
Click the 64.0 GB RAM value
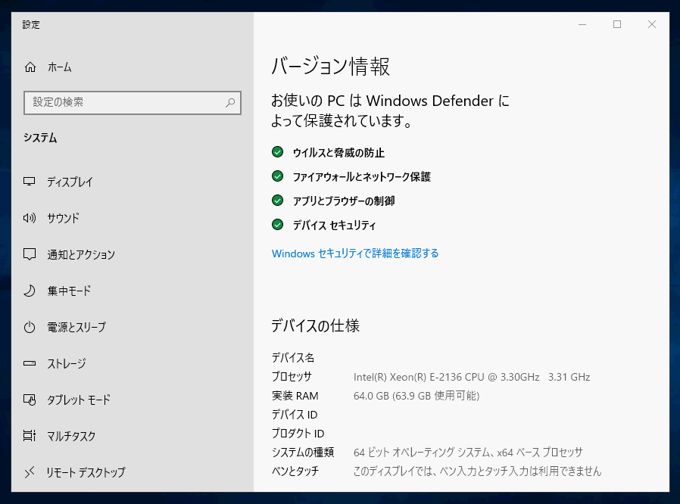(x=416, y=396)
